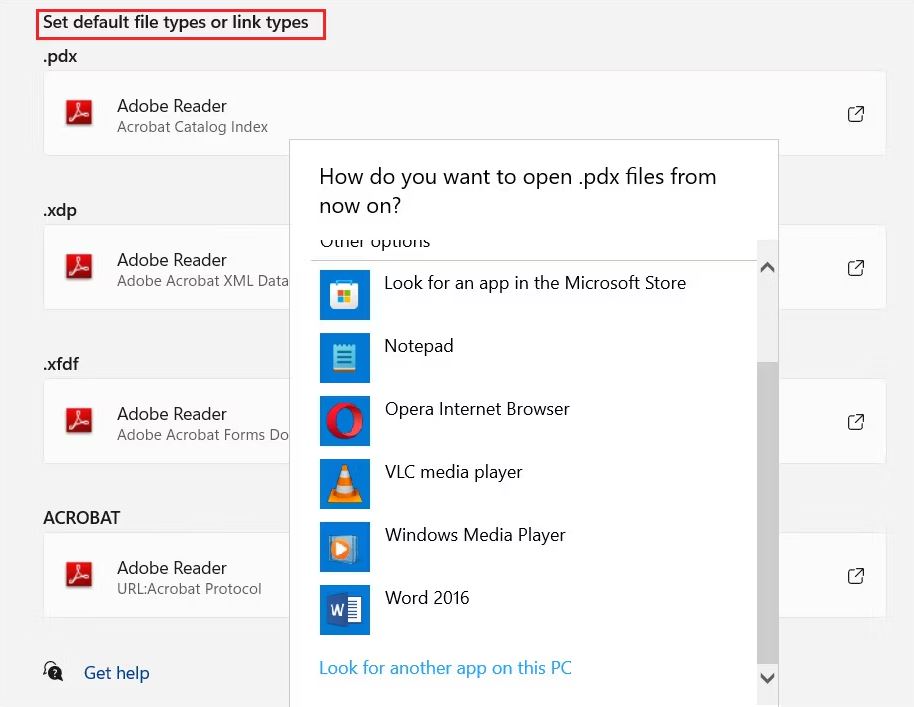
Task: Click Set default file types heading
Action: tap(175, 23)
